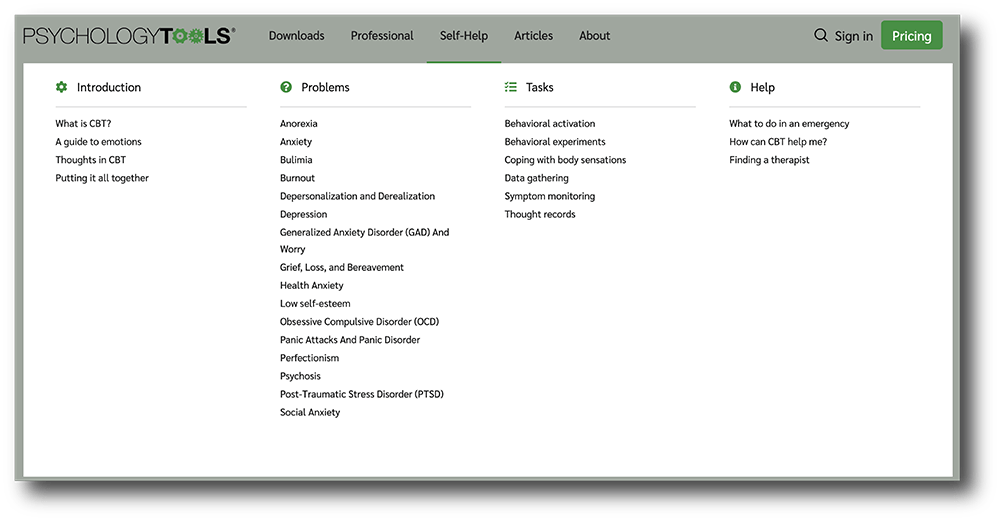Open the About menu

(x=594, y=36)
